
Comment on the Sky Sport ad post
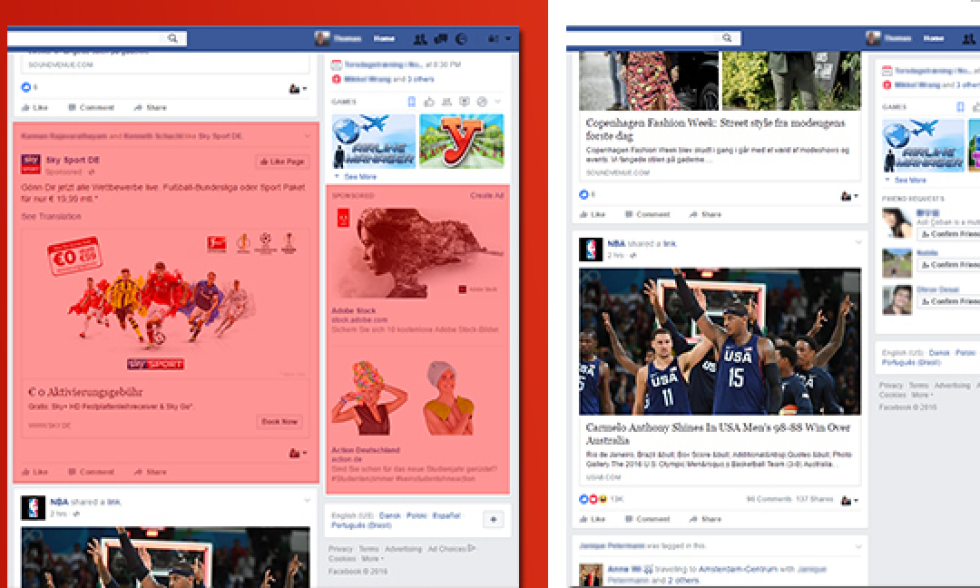(91, 472)
